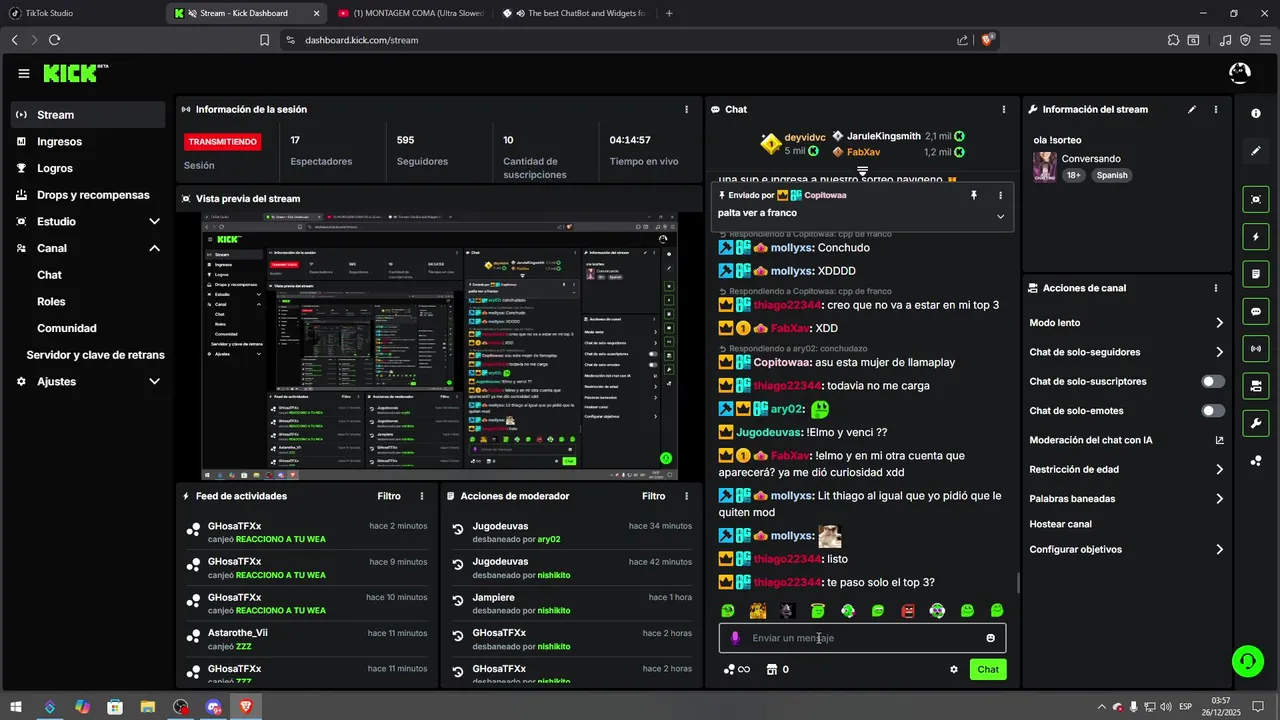
Task: Open Acciones de moderador options menu
Action: [686, 496]
